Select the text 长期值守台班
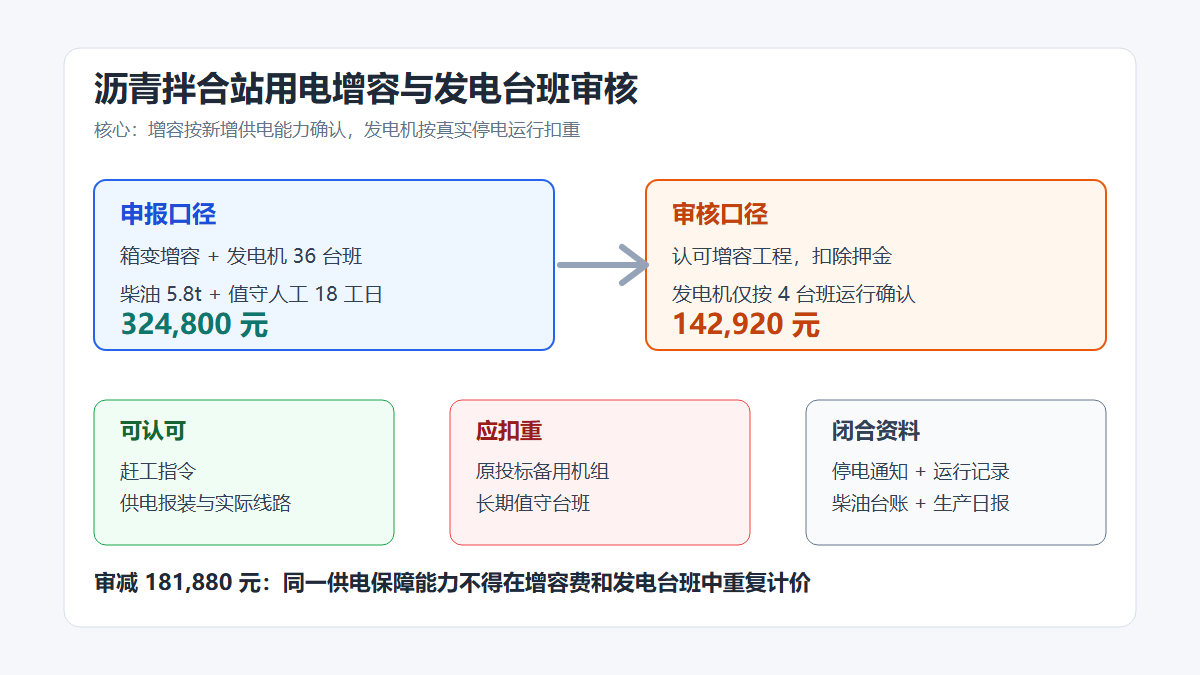Image resolution: width=1200 pixels, height=675 pixels. 533,503
